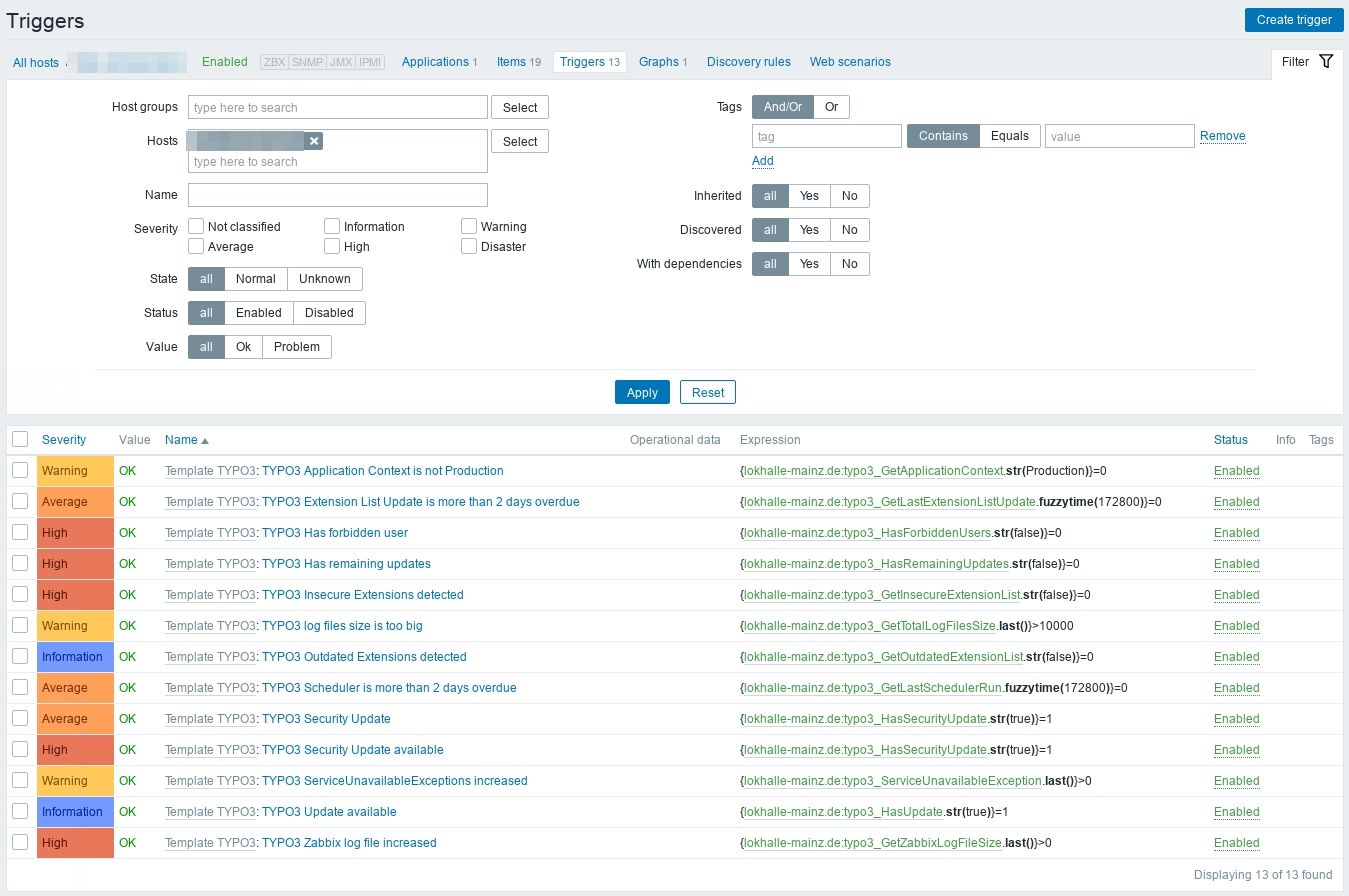Click the JMX availability indicator
Viewport: 1349px width, 896px height.
[x=340, y=62]
